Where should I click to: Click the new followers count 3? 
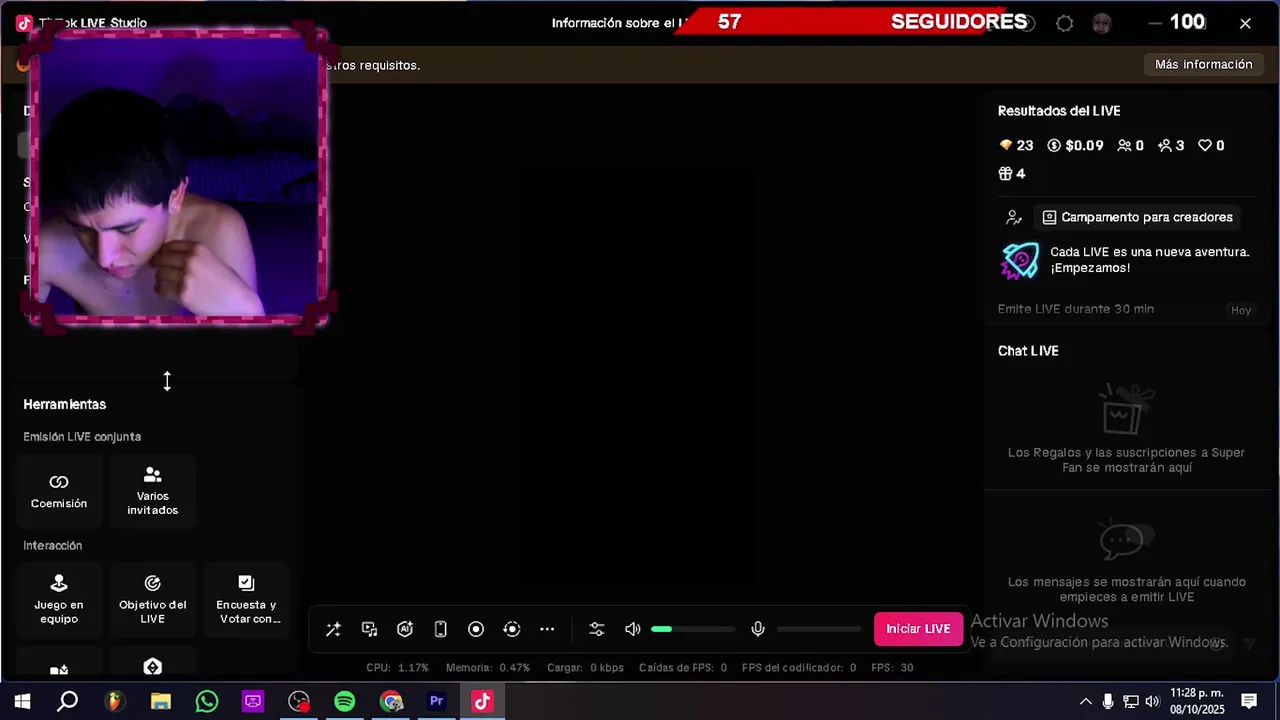point(1171,146)
